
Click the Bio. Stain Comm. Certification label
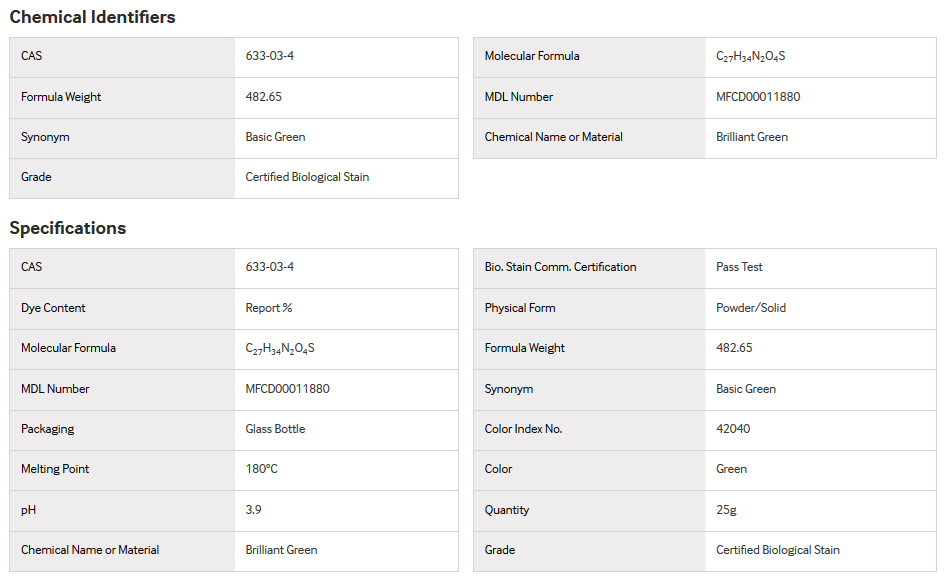click(560, 267)
